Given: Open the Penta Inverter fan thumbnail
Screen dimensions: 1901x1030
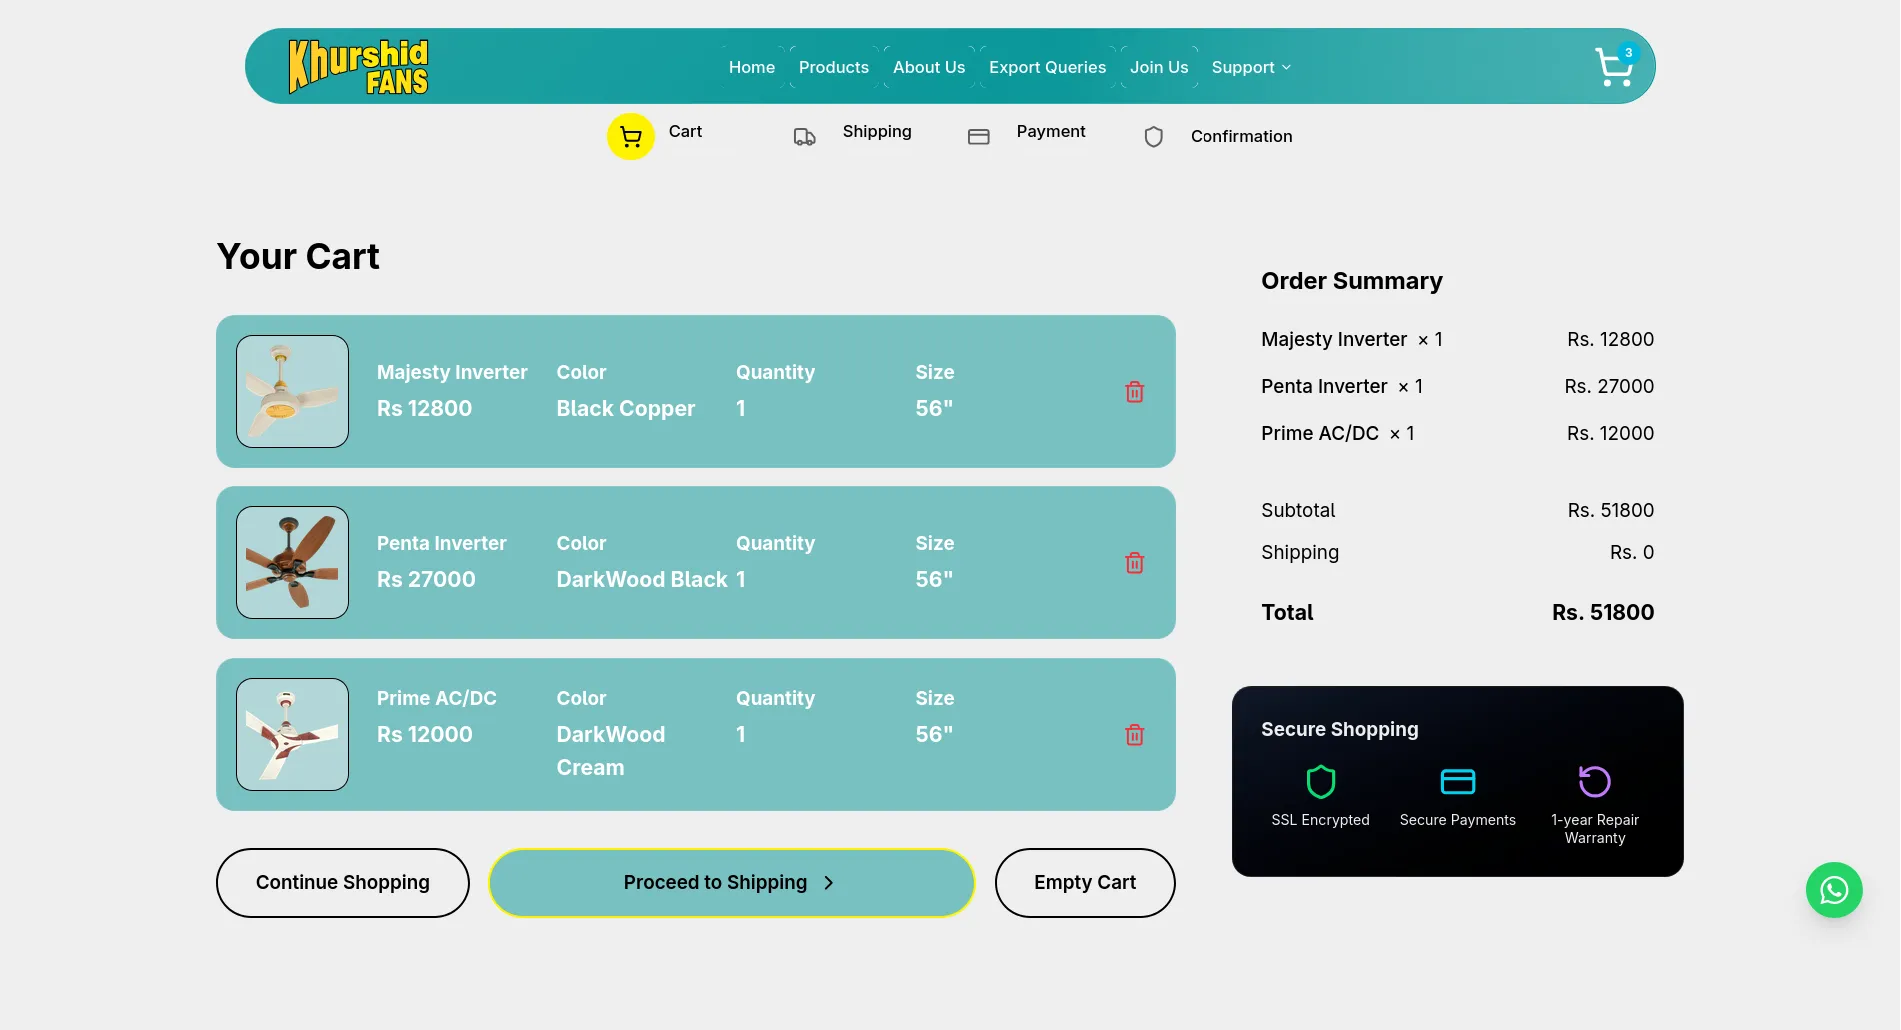Looking at the screenshot, I should click(x=292, y=562).
